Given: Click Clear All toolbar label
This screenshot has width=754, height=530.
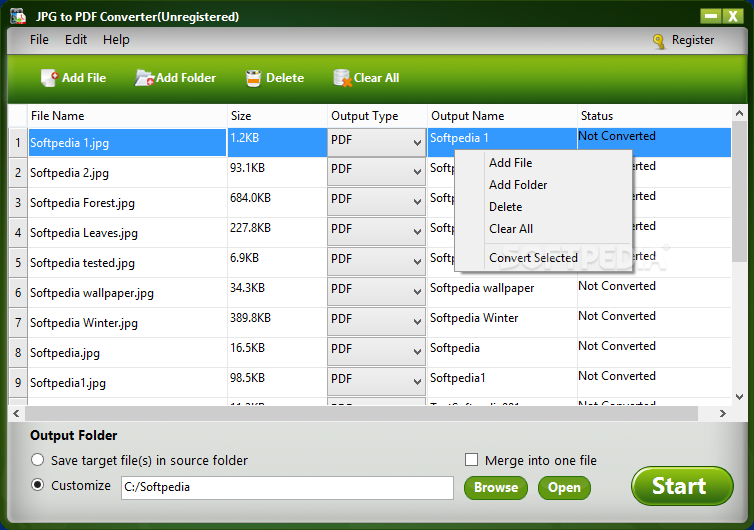Looking at the screenshot, I should coord(376,78).
